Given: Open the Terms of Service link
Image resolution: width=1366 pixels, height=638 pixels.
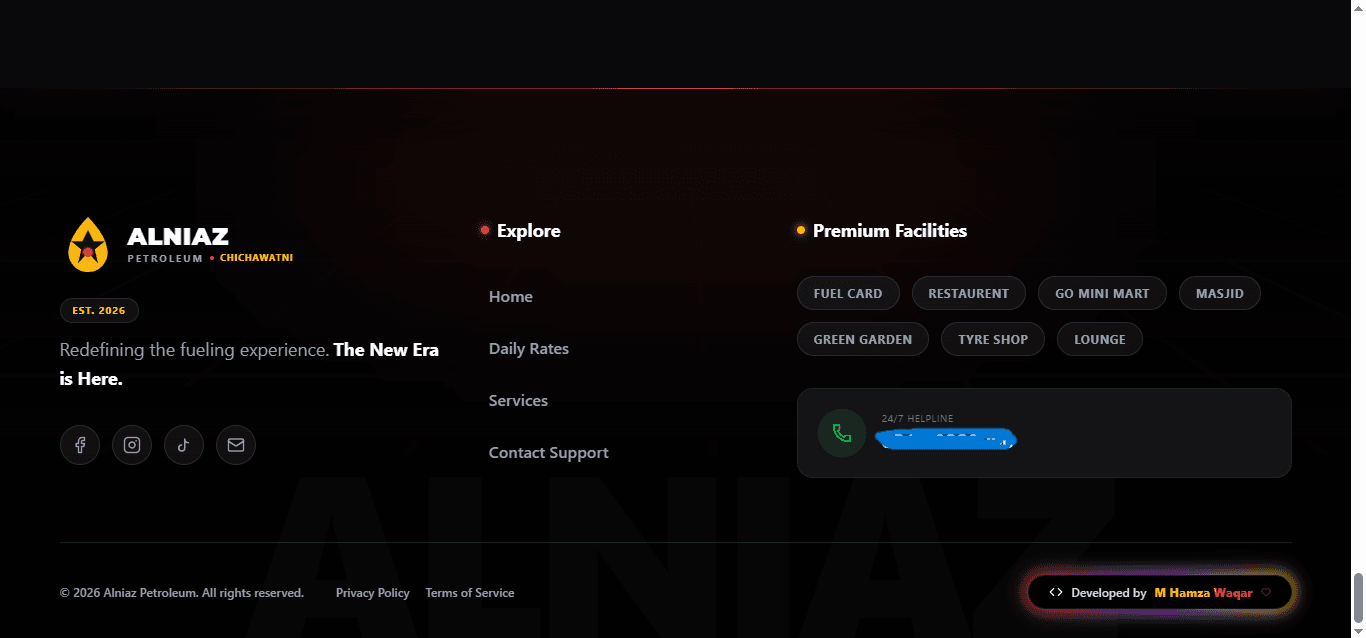Looking at the screenshot, I should [470, 593].
